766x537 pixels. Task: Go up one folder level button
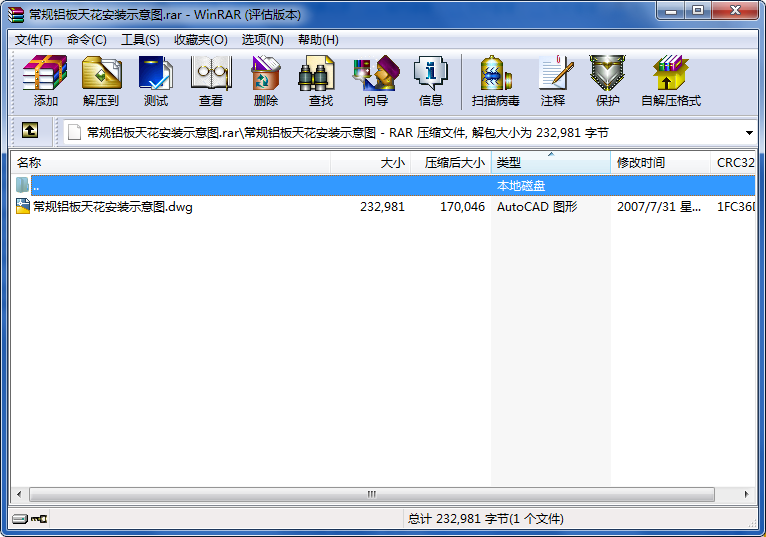(x=30, y=130)
